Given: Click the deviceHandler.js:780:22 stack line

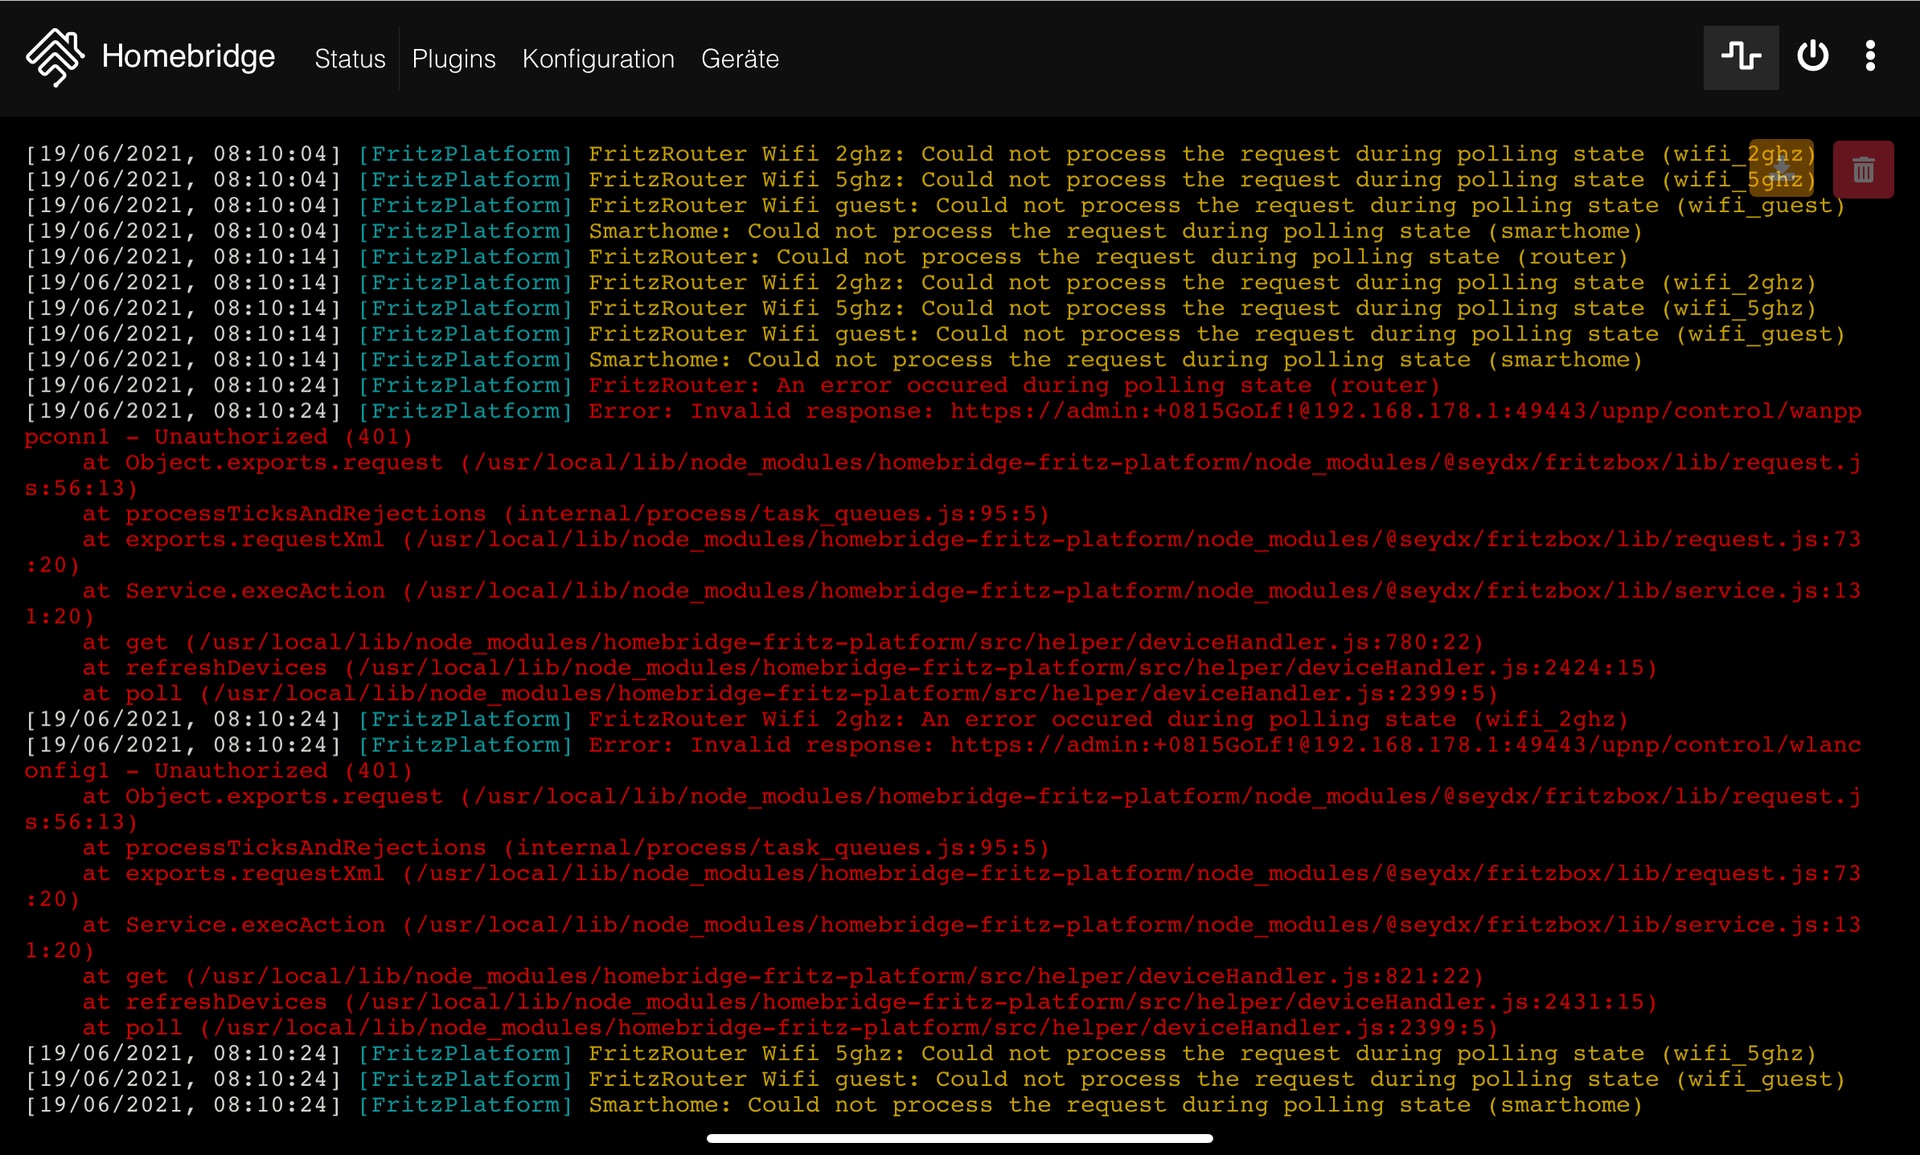Looking at the screenshot, I should (x=782, y=643).
